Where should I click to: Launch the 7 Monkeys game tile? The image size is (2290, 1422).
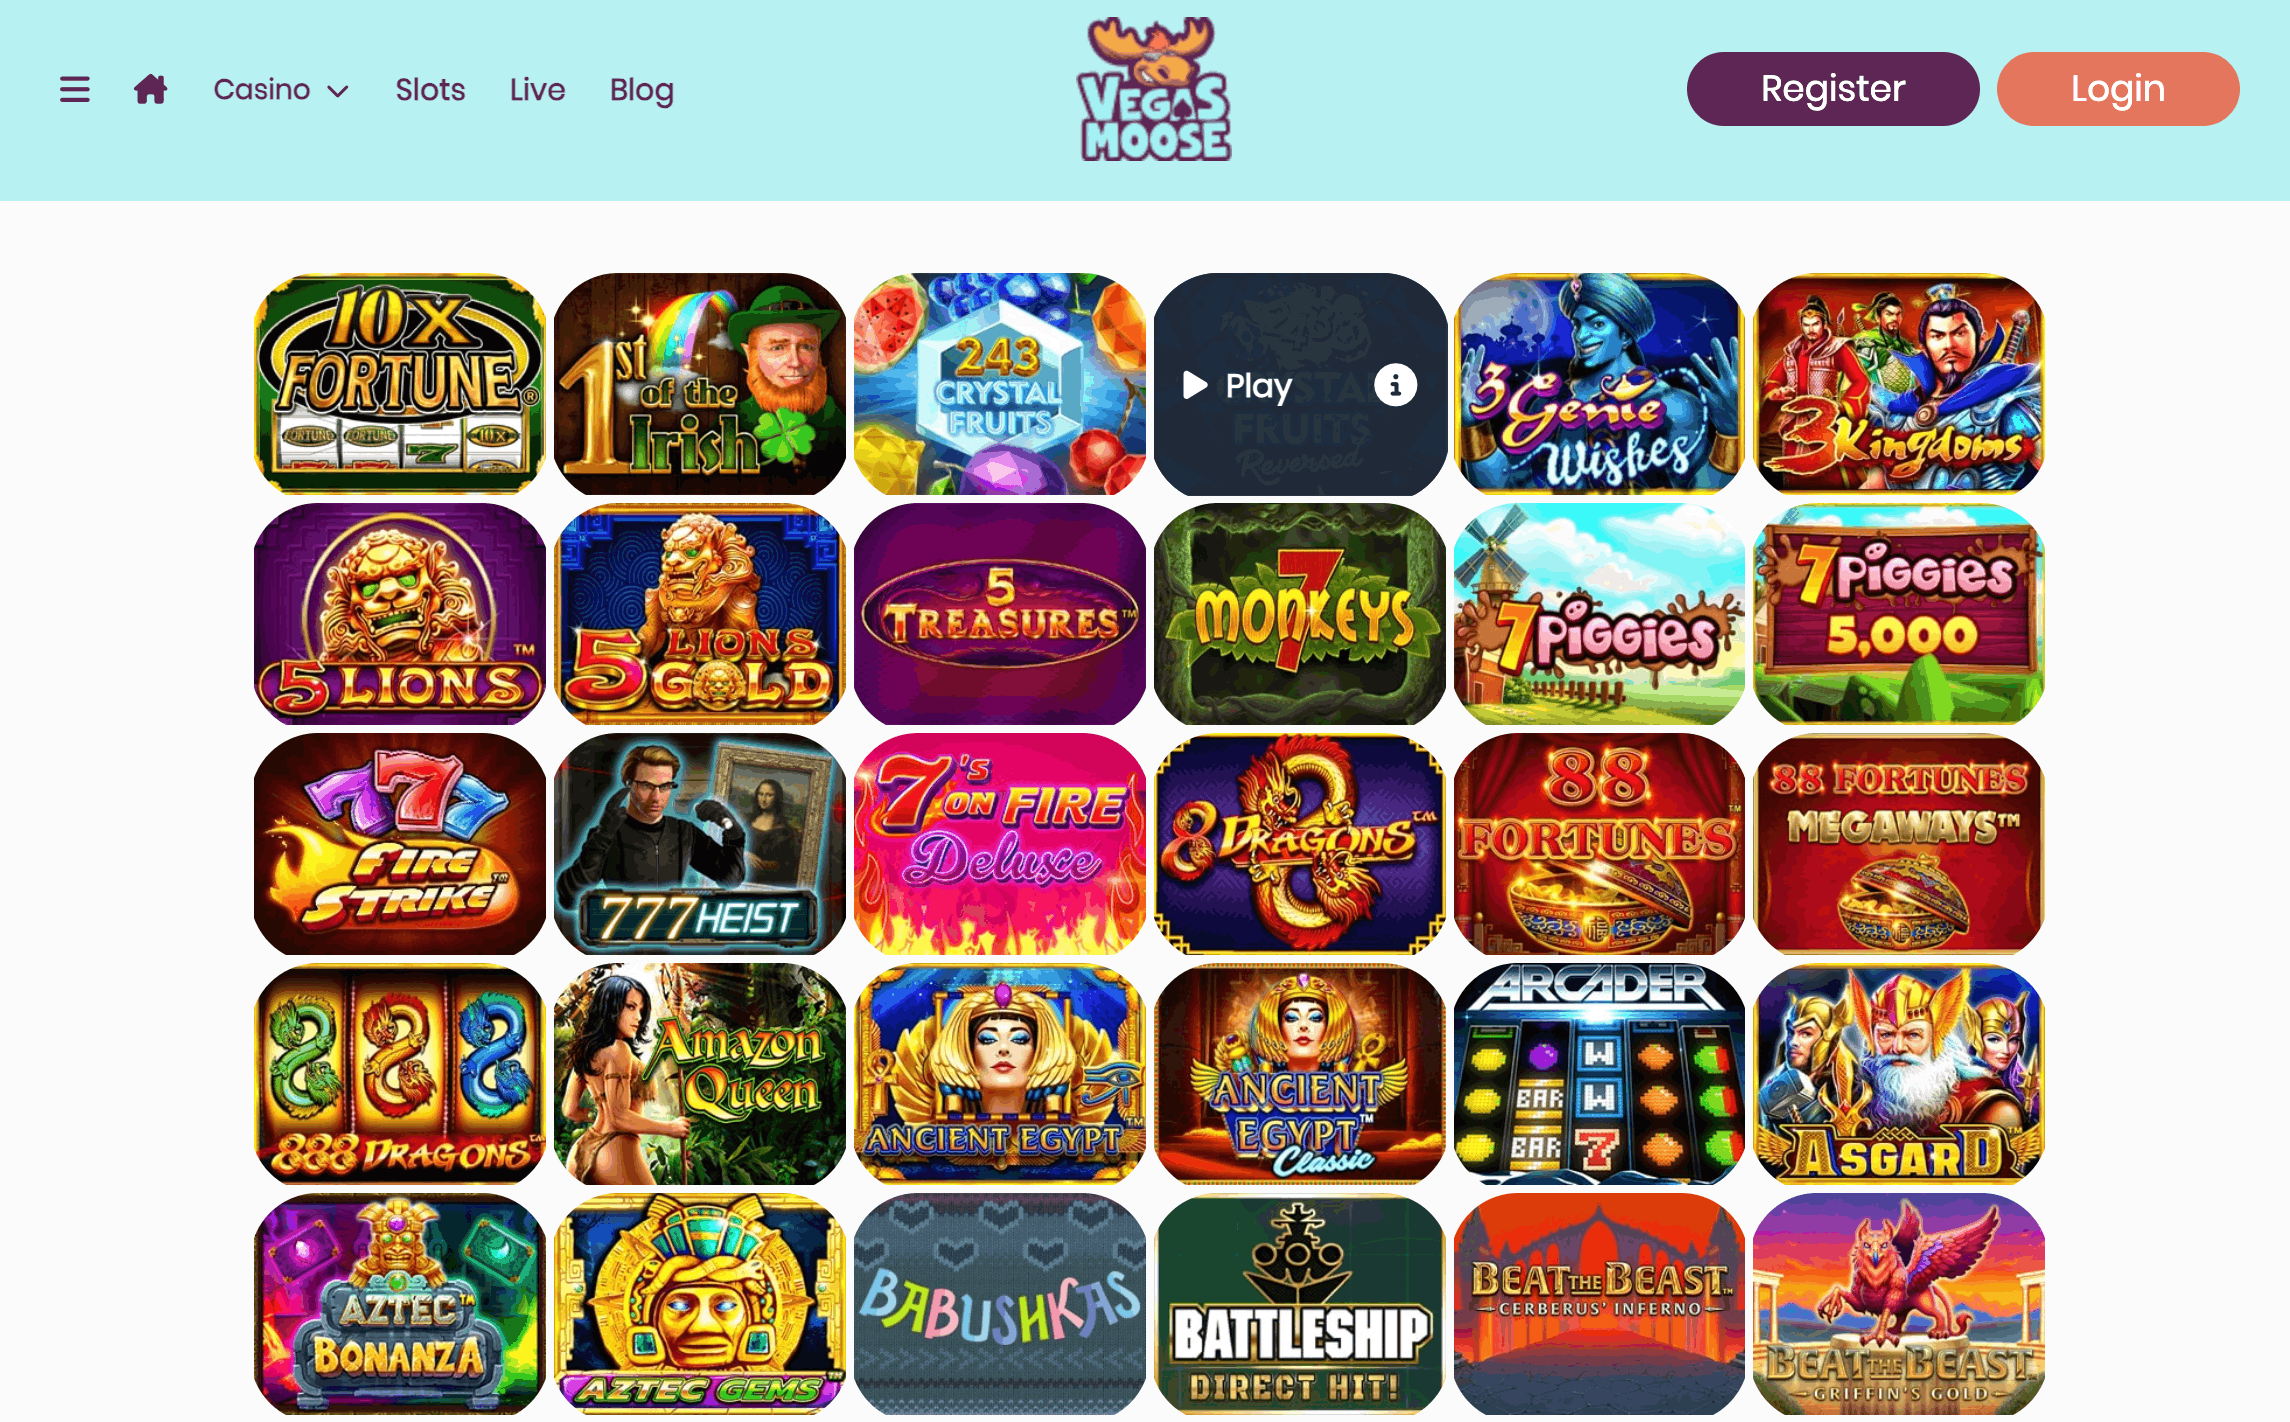tap(1300, 614)
